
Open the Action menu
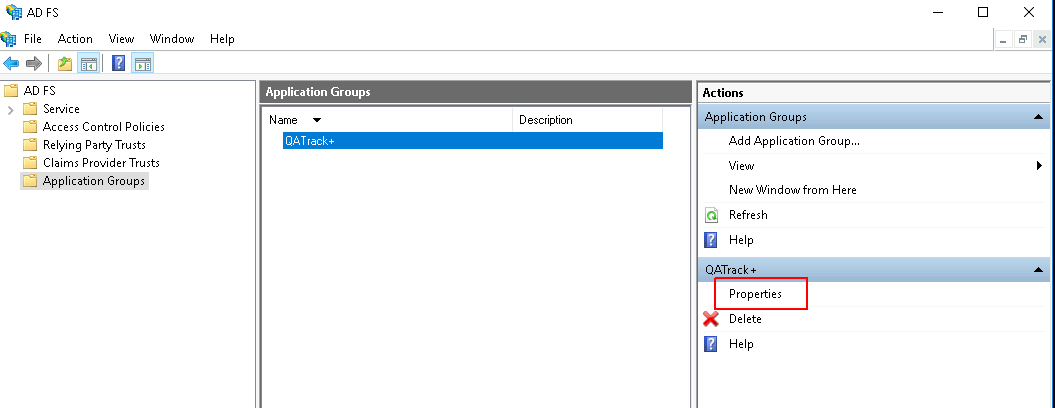(x=75, y=39)
